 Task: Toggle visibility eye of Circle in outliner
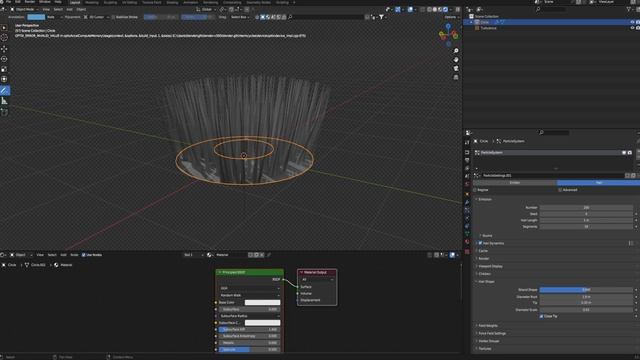pyautogui.click(x=632, y=22)
